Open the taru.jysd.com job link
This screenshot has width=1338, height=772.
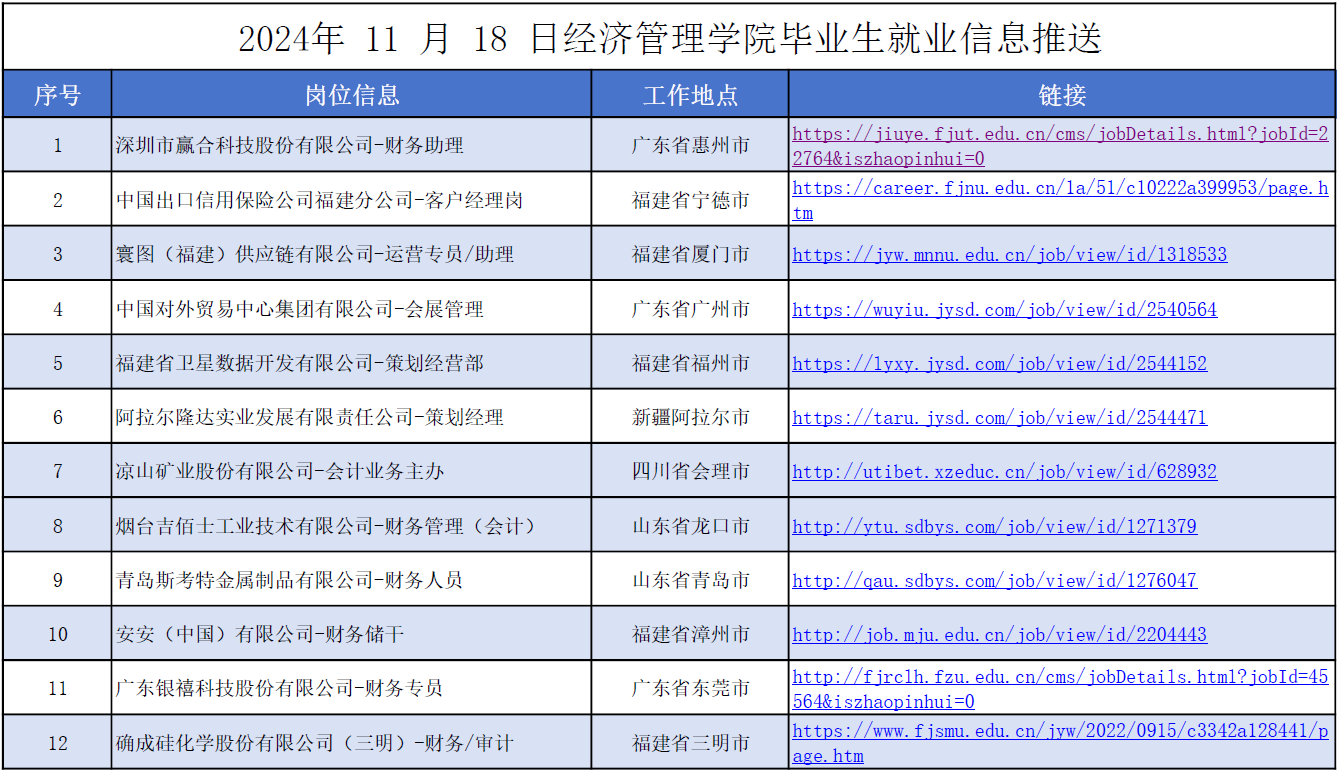[x=999, y=418]
